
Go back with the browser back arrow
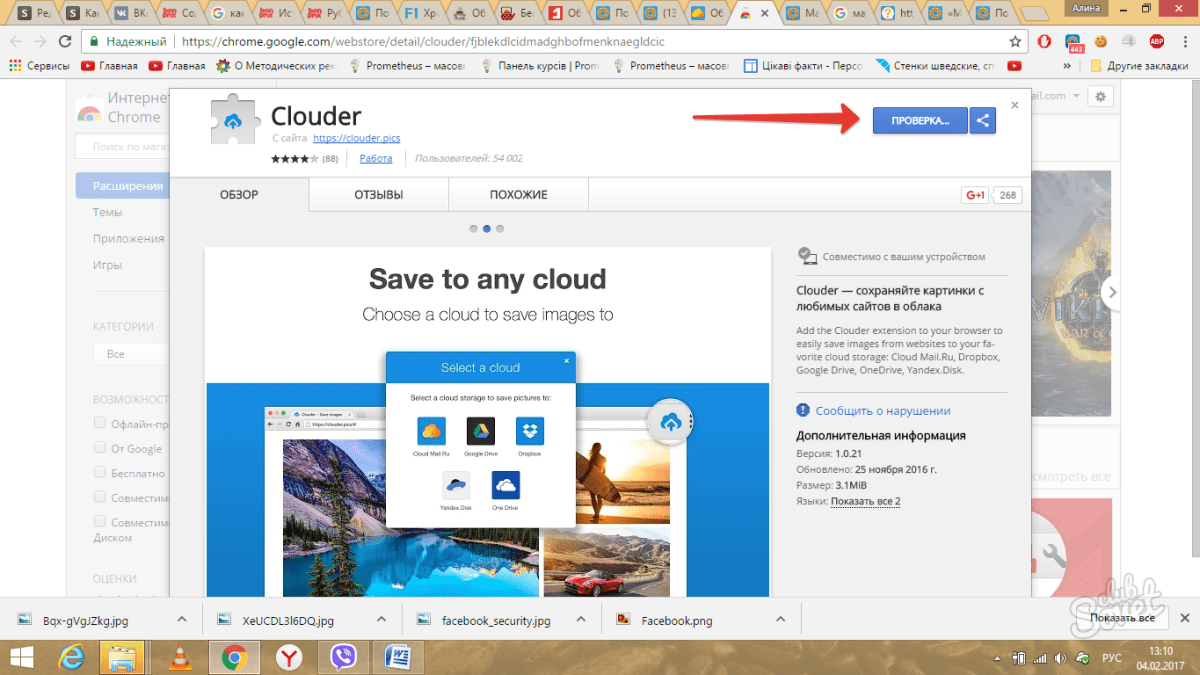point(16,42)
